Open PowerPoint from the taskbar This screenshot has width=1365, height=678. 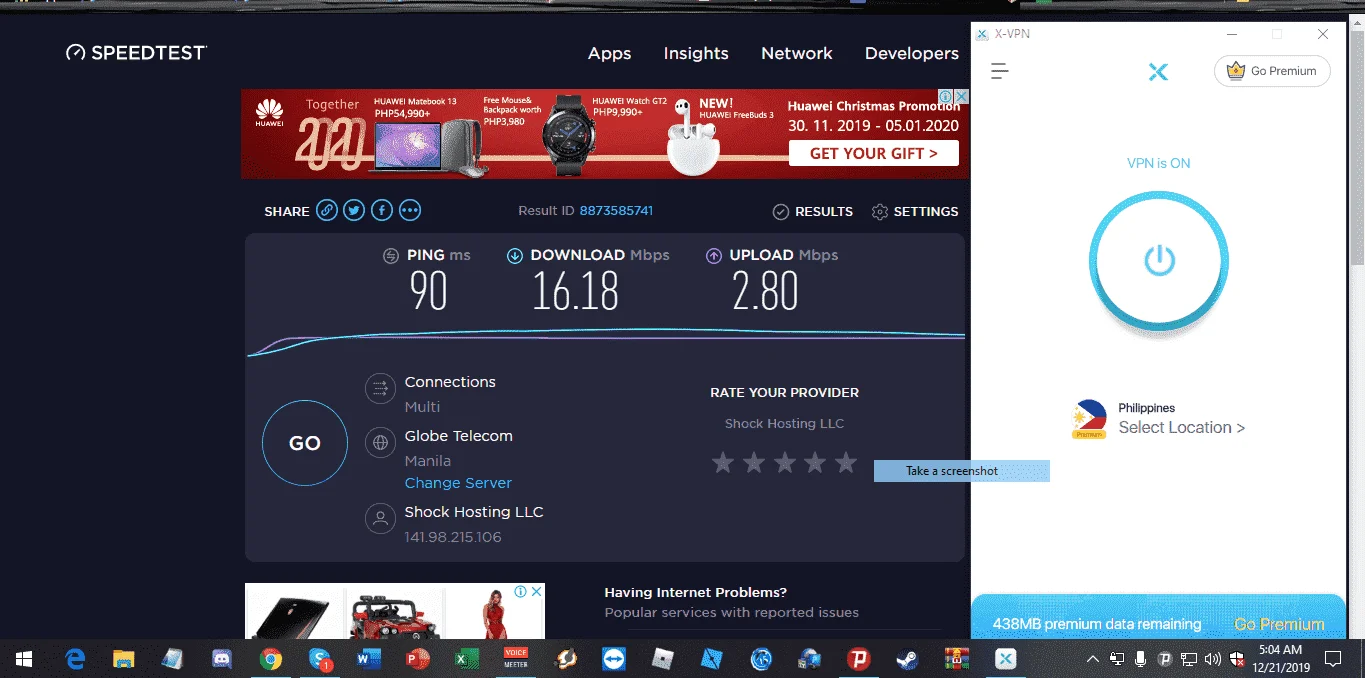[417, 659]
